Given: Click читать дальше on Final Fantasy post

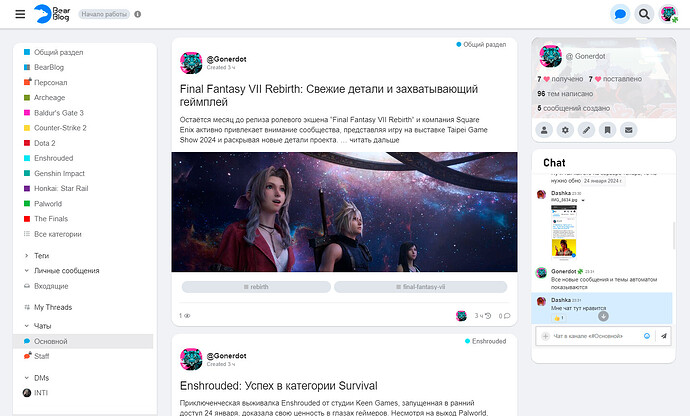Looking at the screenshot, I should [x=374, y=140].
